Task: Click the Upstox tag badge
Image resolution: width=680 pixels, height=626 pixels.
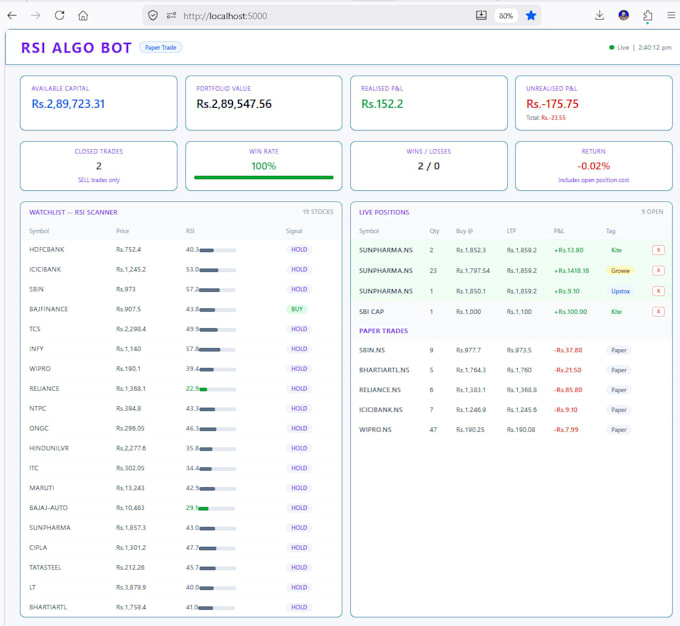Action: point(620,291)
